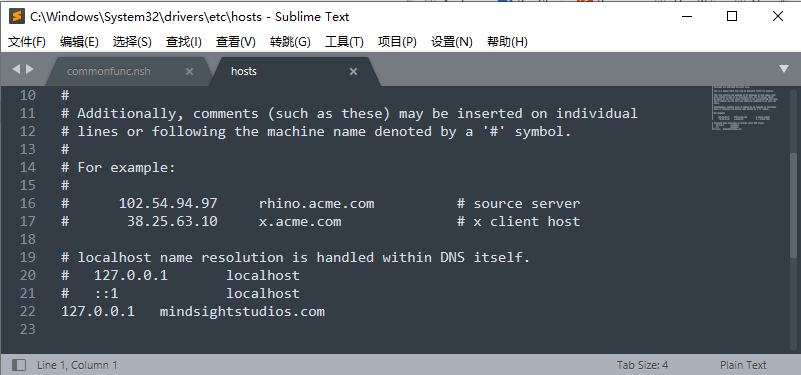Open the 查找(I) menu
Image resolution: width=801 pixels, height=375 pixels.
(x=184, y=42)
